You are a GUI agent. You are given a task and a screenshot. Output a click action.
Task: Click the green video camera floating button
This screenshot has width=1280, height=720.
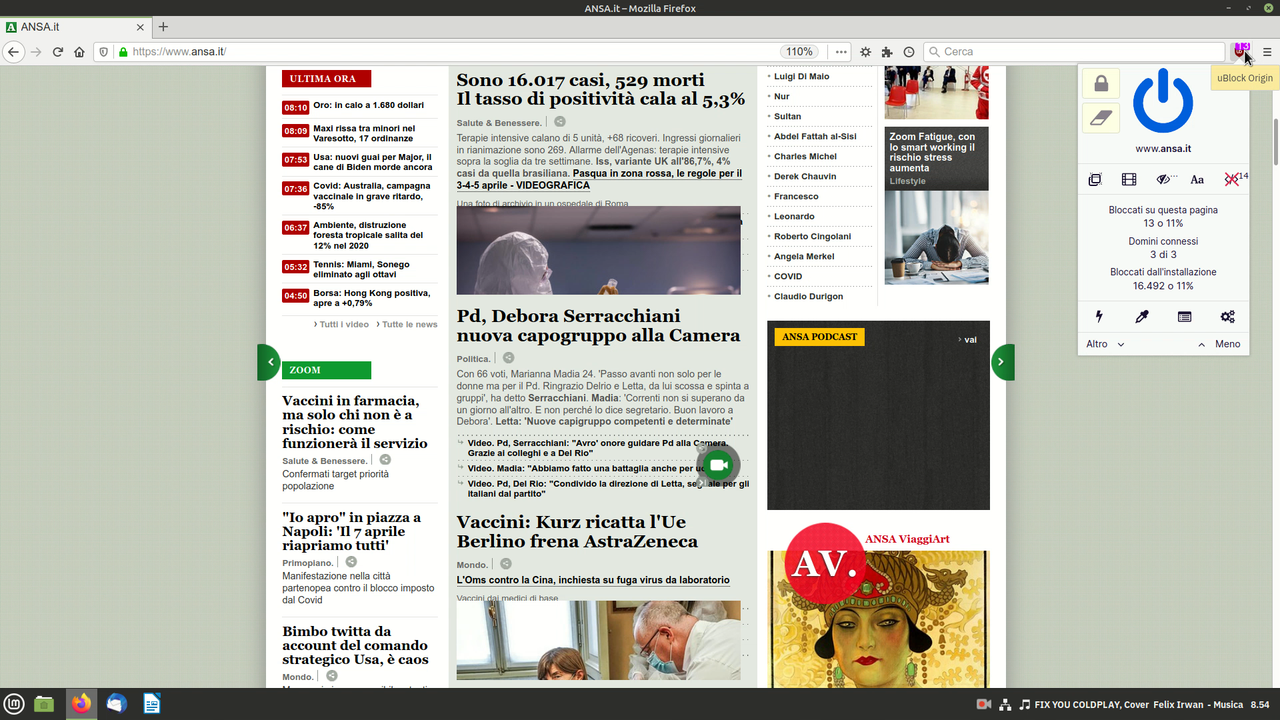click(x=719, y=465)
